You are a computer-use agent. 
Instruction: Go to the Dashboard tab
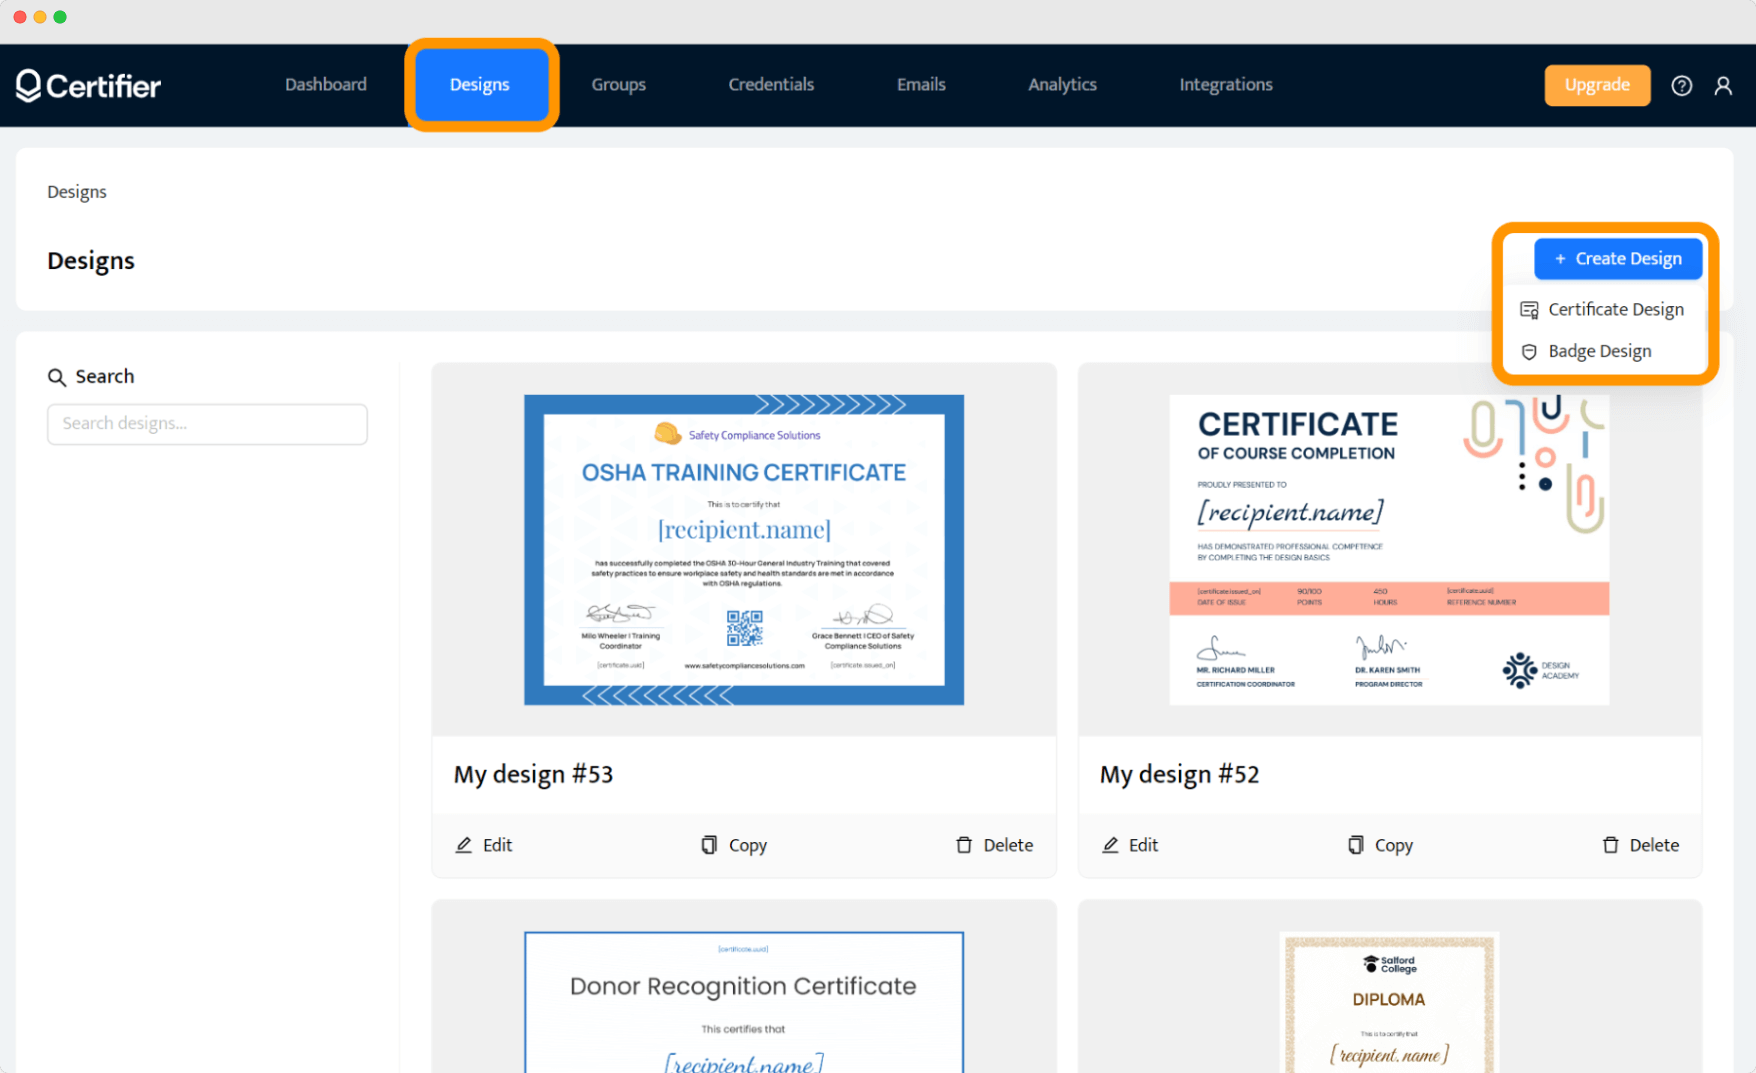tap(326, 85)
